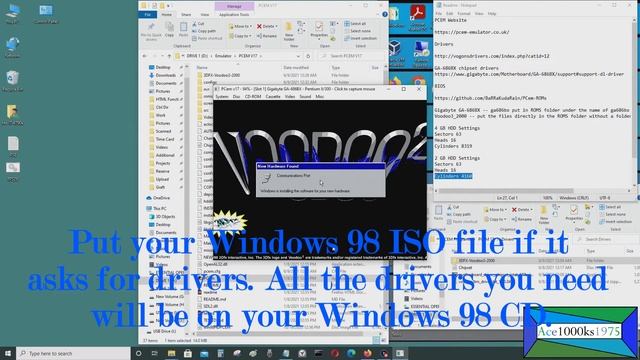The image size is (640, 360).
Task: Click Rename in the Organize group
Action: (x=267, y=36)
